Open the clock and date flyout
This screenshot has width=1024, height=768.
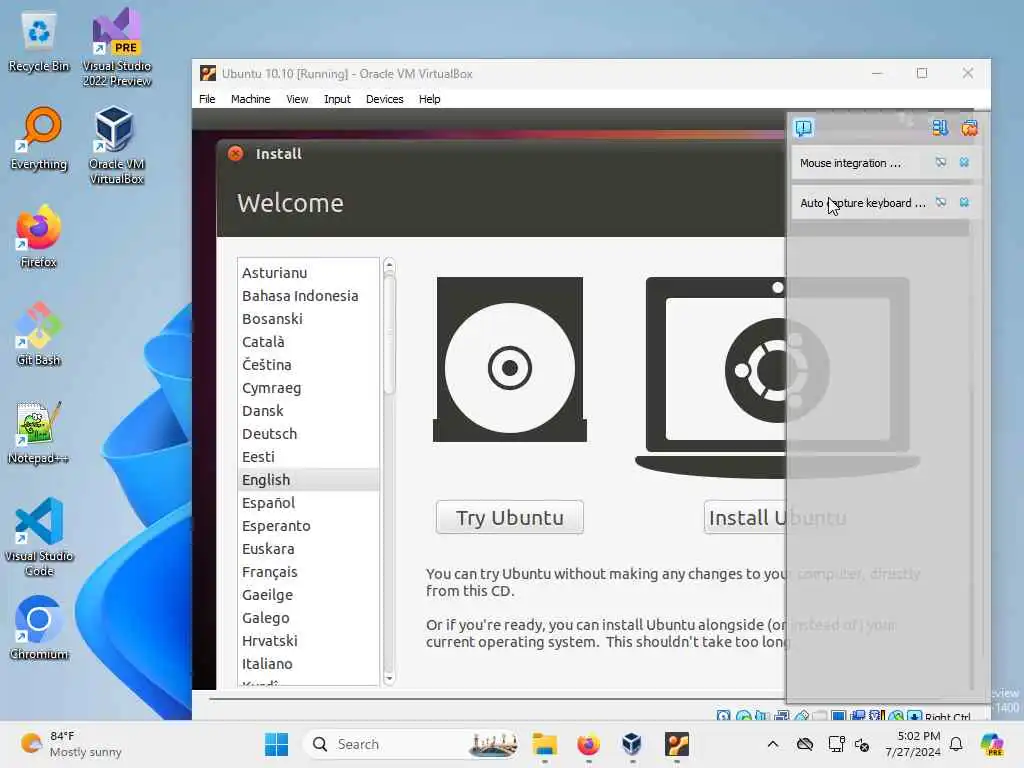click(913, 744)
